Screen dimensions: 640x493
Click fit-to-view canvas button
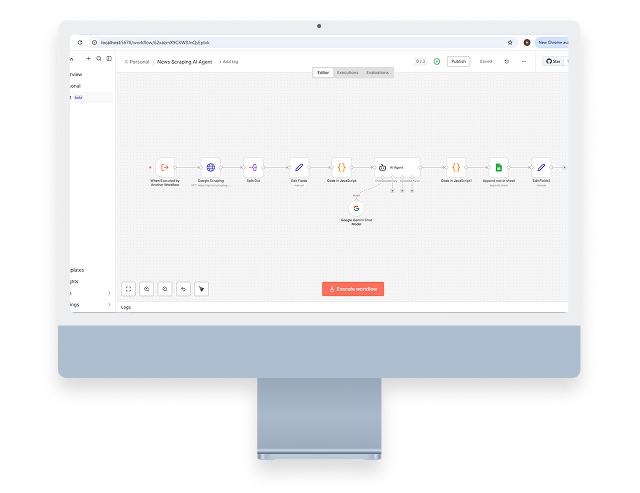(128, 289)
